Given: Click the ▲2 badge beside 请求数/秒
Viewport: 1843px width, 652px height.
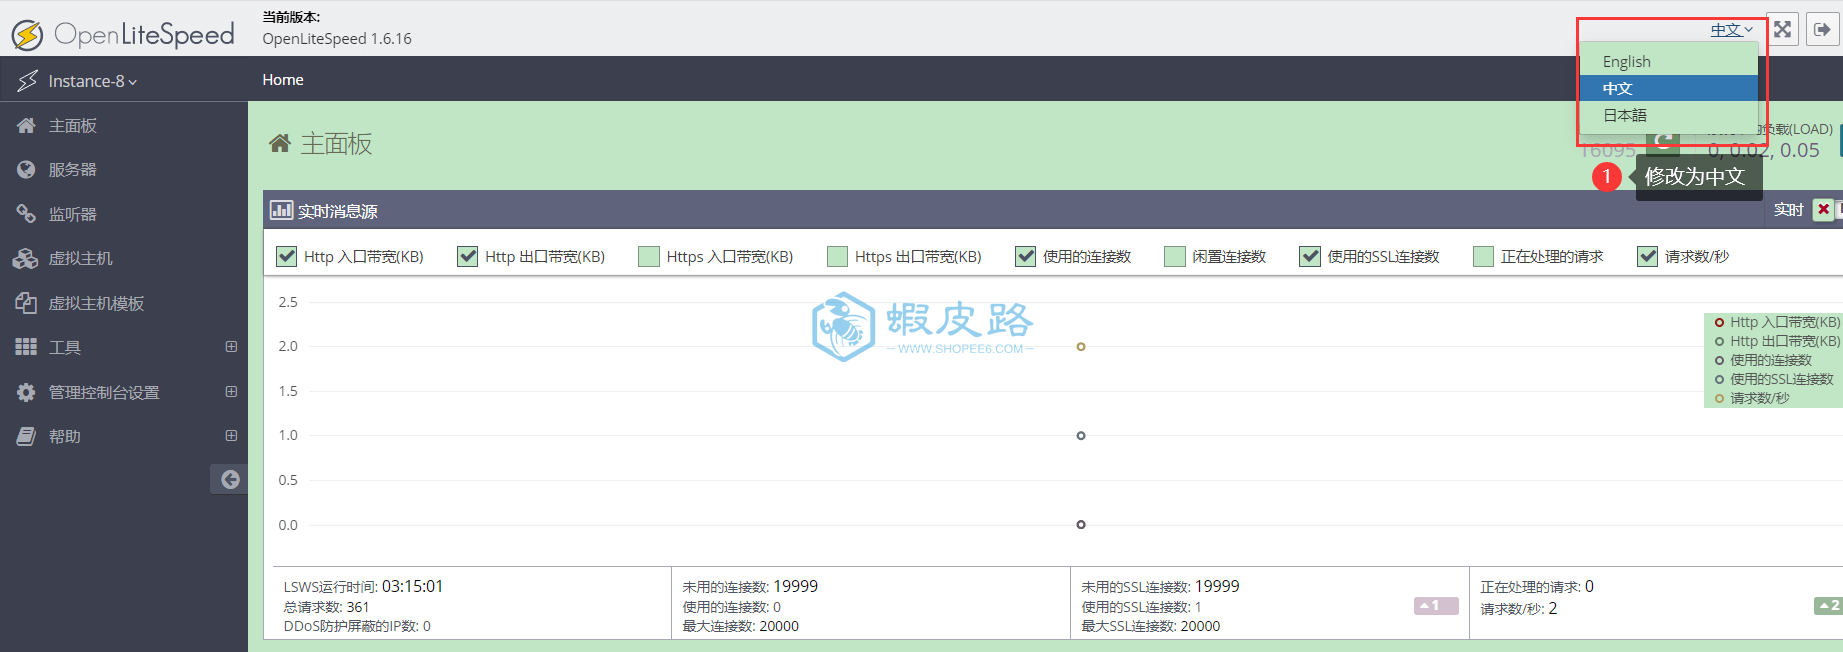Looking at the screenshot, I should tap(1828, 605).
